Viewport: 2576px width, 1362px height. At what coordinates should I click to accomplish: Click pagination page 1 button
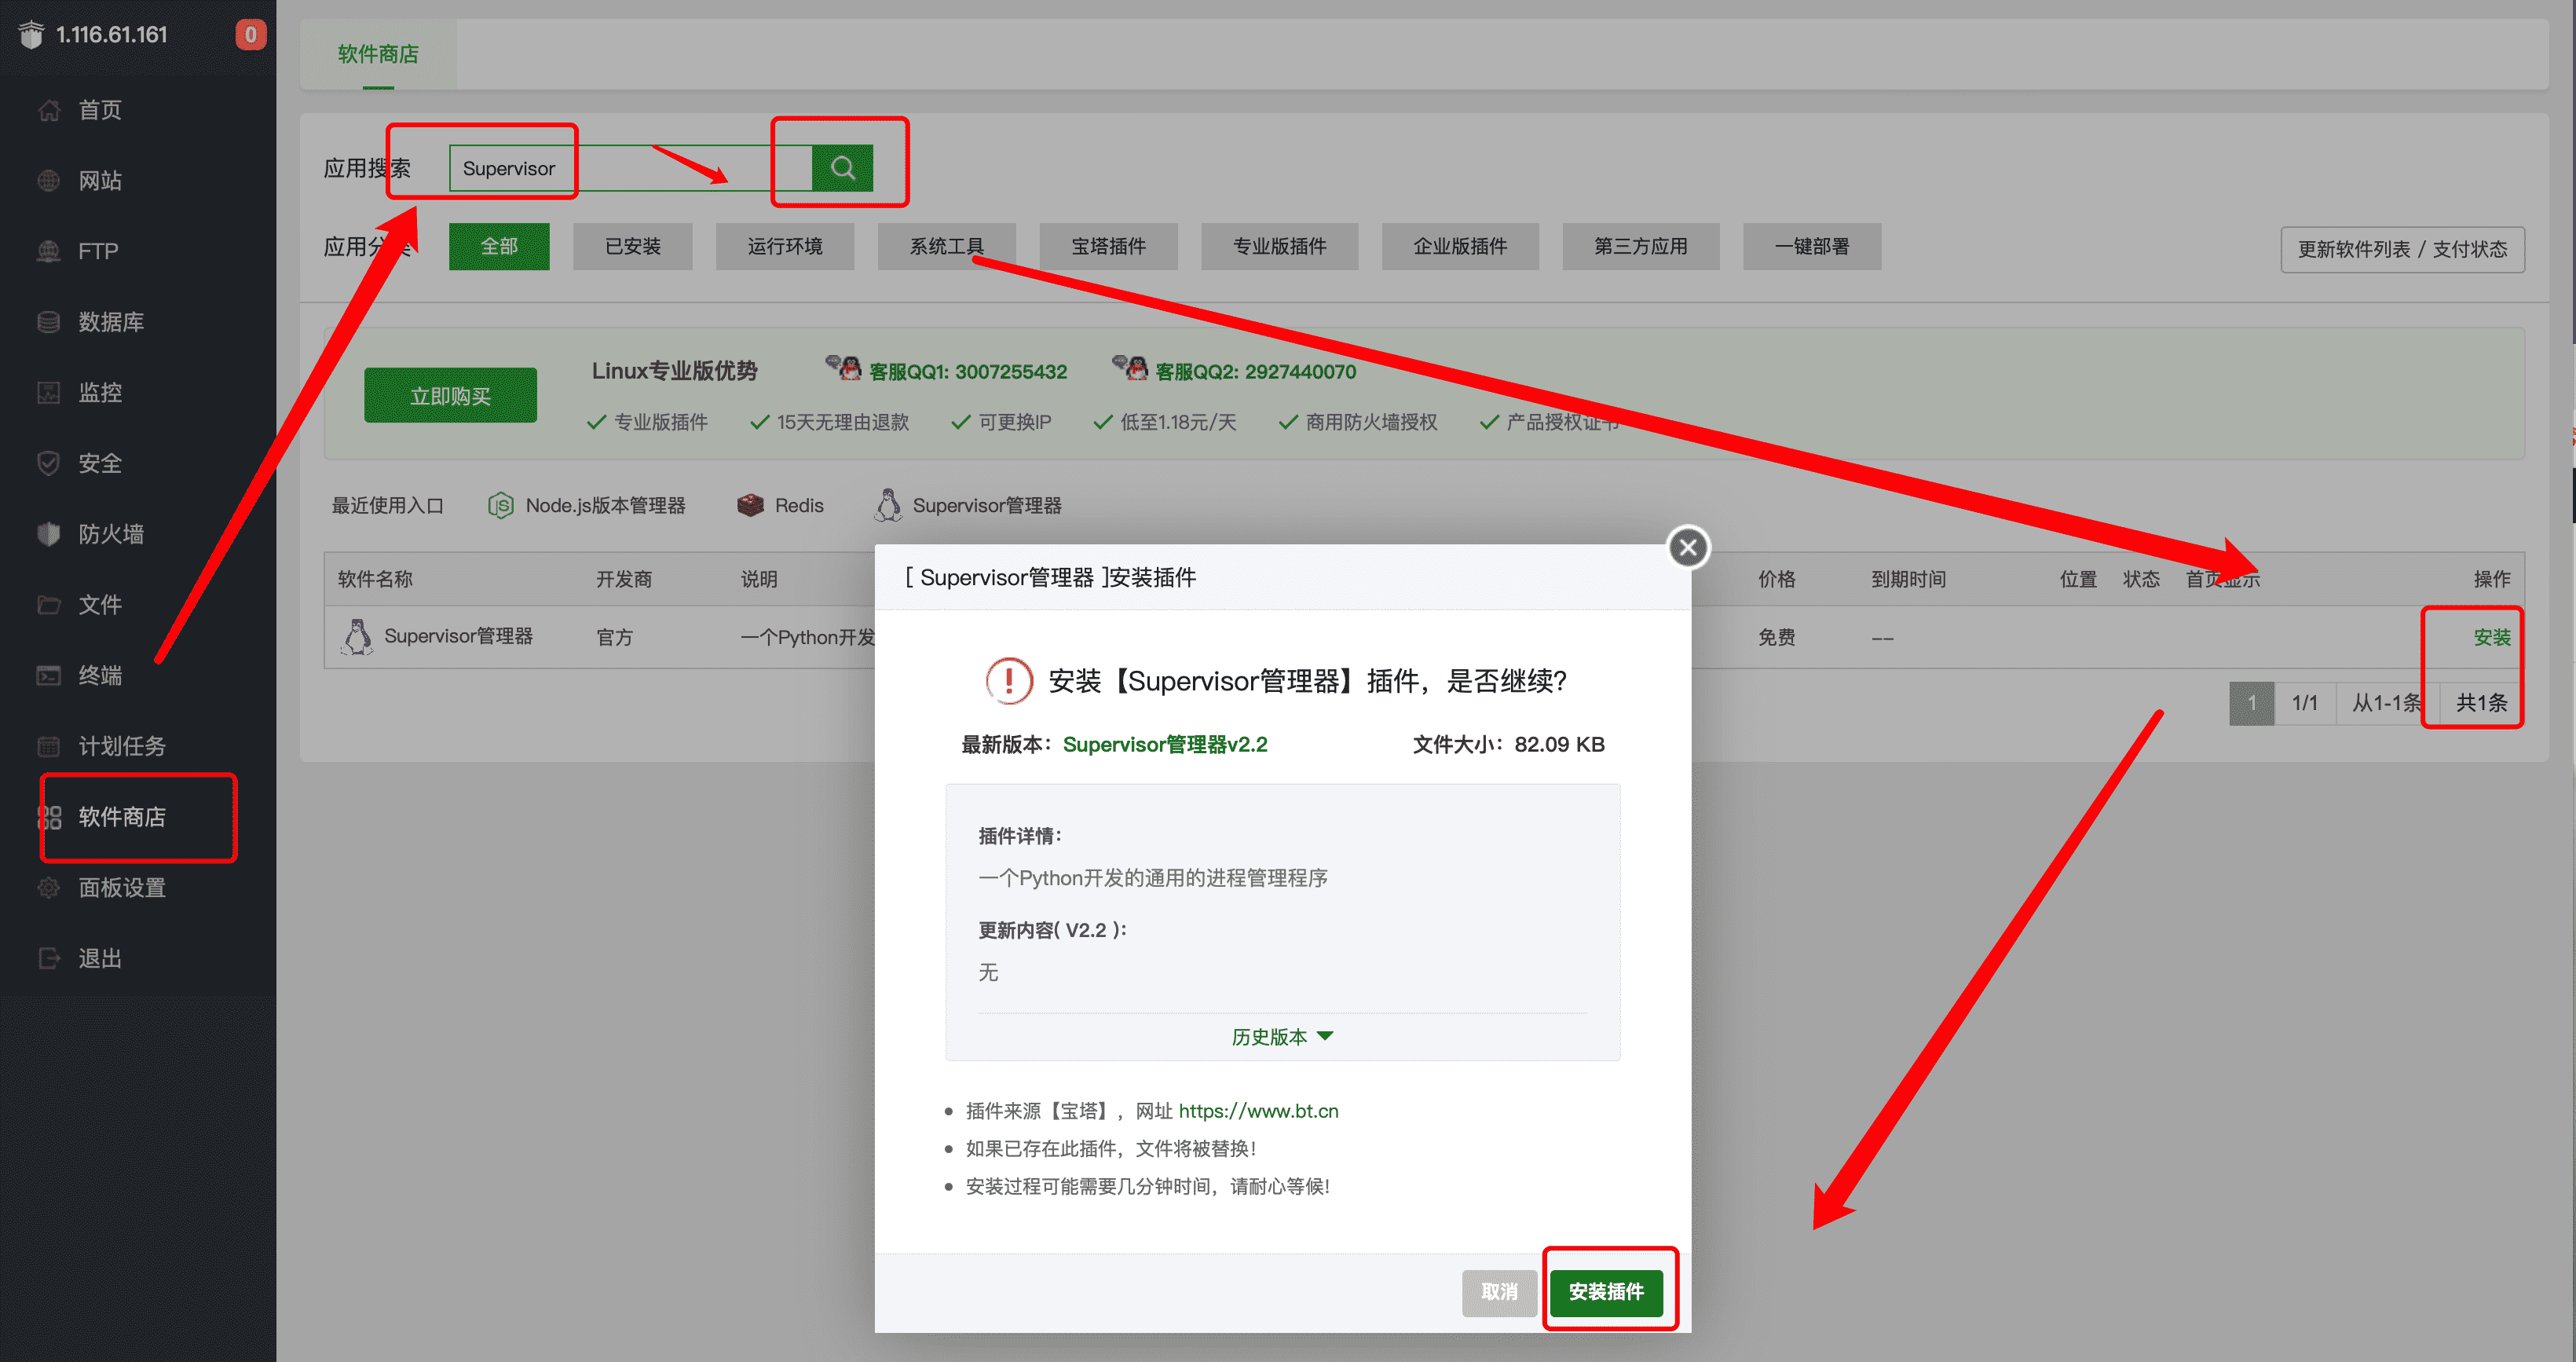2251,703
